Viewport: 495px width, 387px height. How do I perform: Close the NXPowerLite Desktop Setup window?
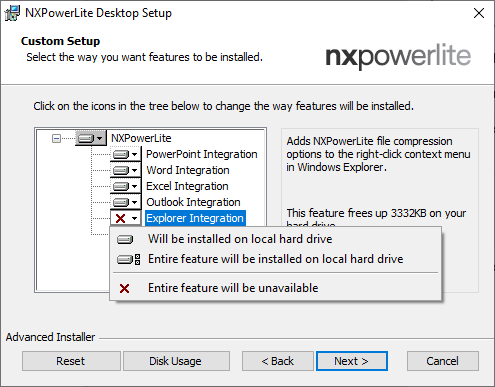[479, 13]
